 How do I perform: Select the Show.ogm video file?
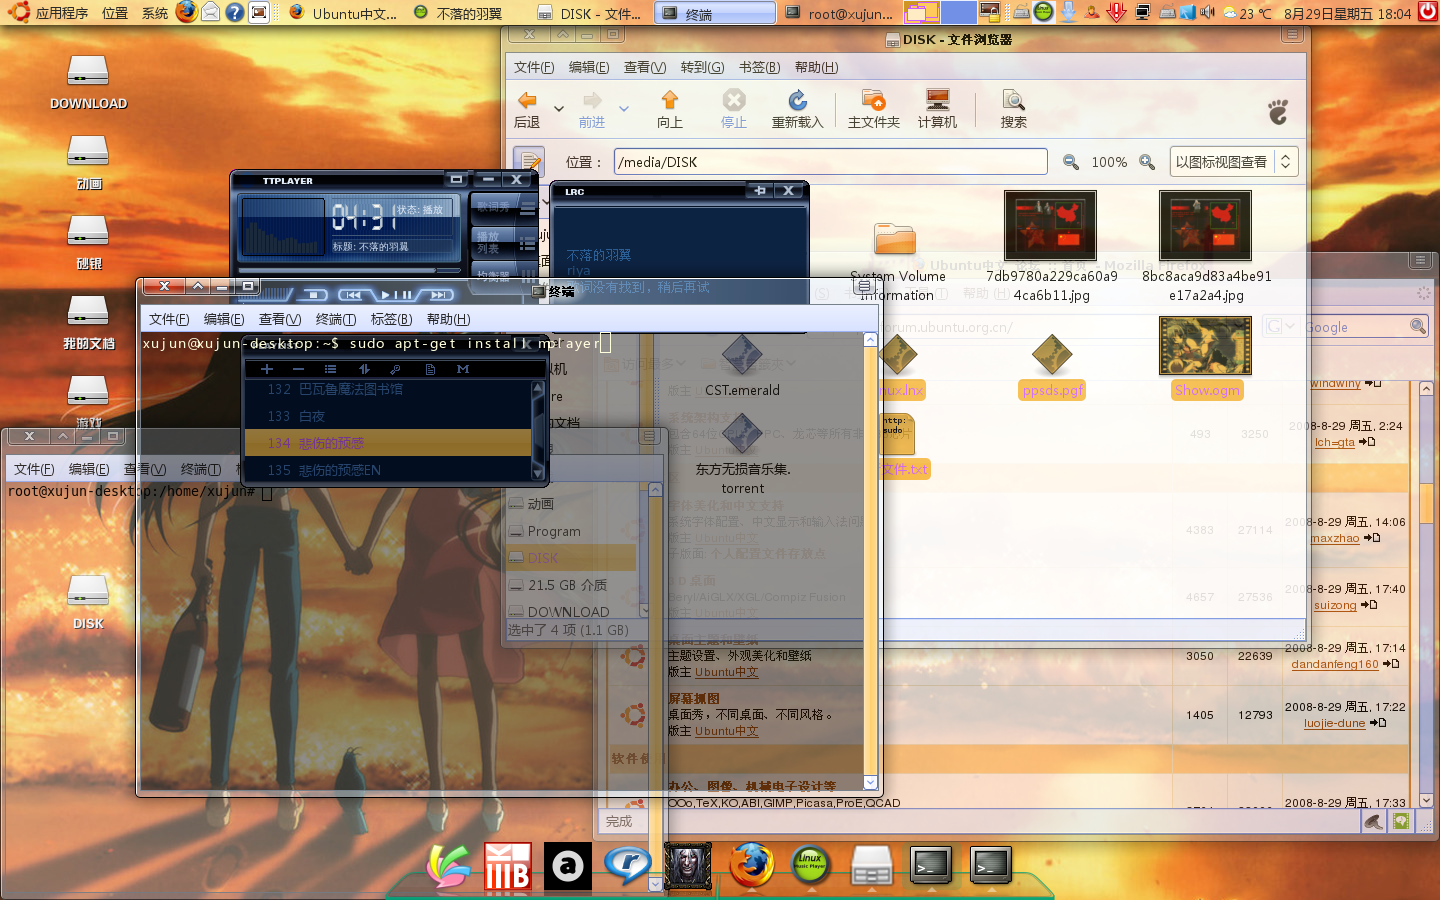[1206, 357]
